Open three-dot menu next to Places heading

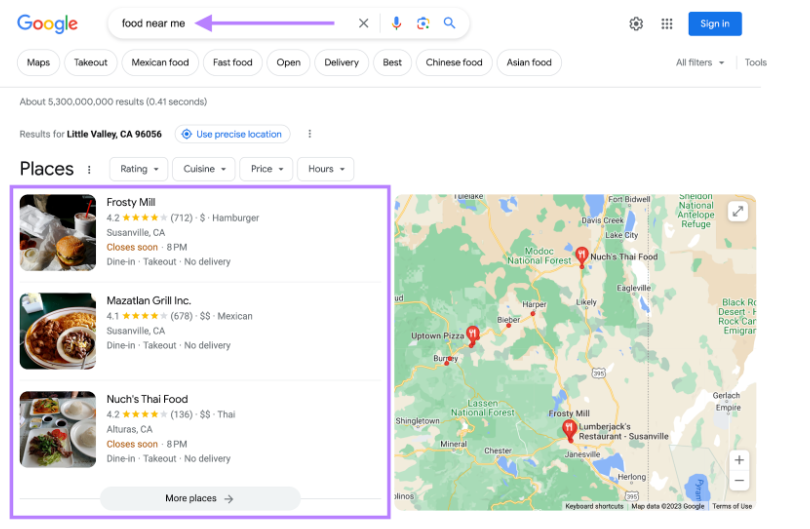coord(89,169)
